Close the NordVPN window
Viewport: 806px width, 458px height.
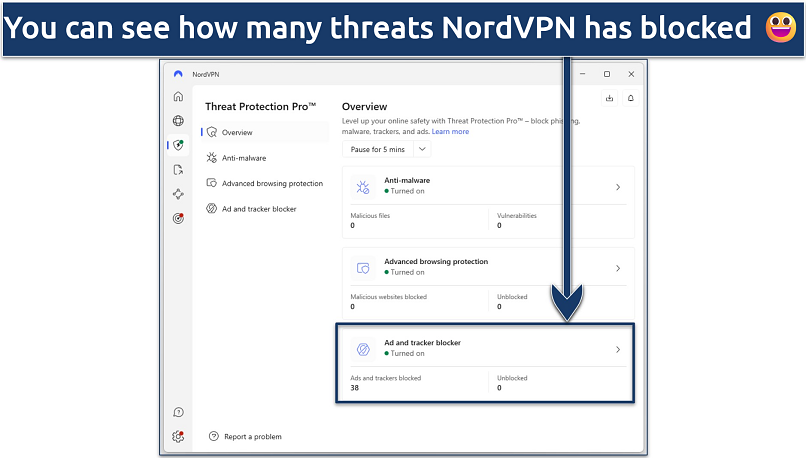pyautogui.click(x=631, y=74)
